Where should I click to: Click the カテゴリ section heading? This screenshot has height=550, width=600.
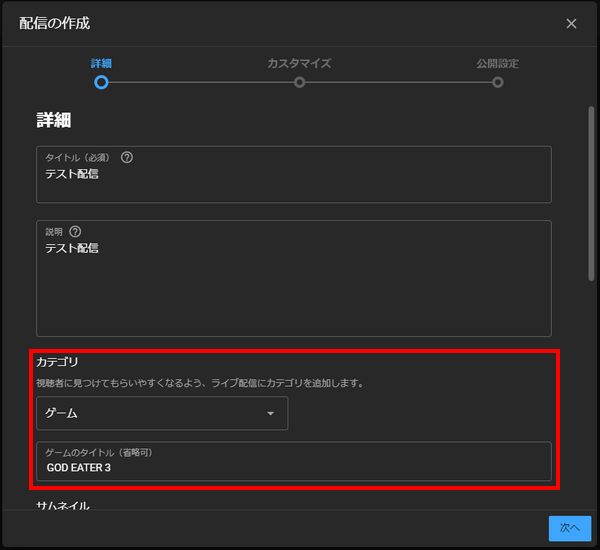tap(57, 362)
